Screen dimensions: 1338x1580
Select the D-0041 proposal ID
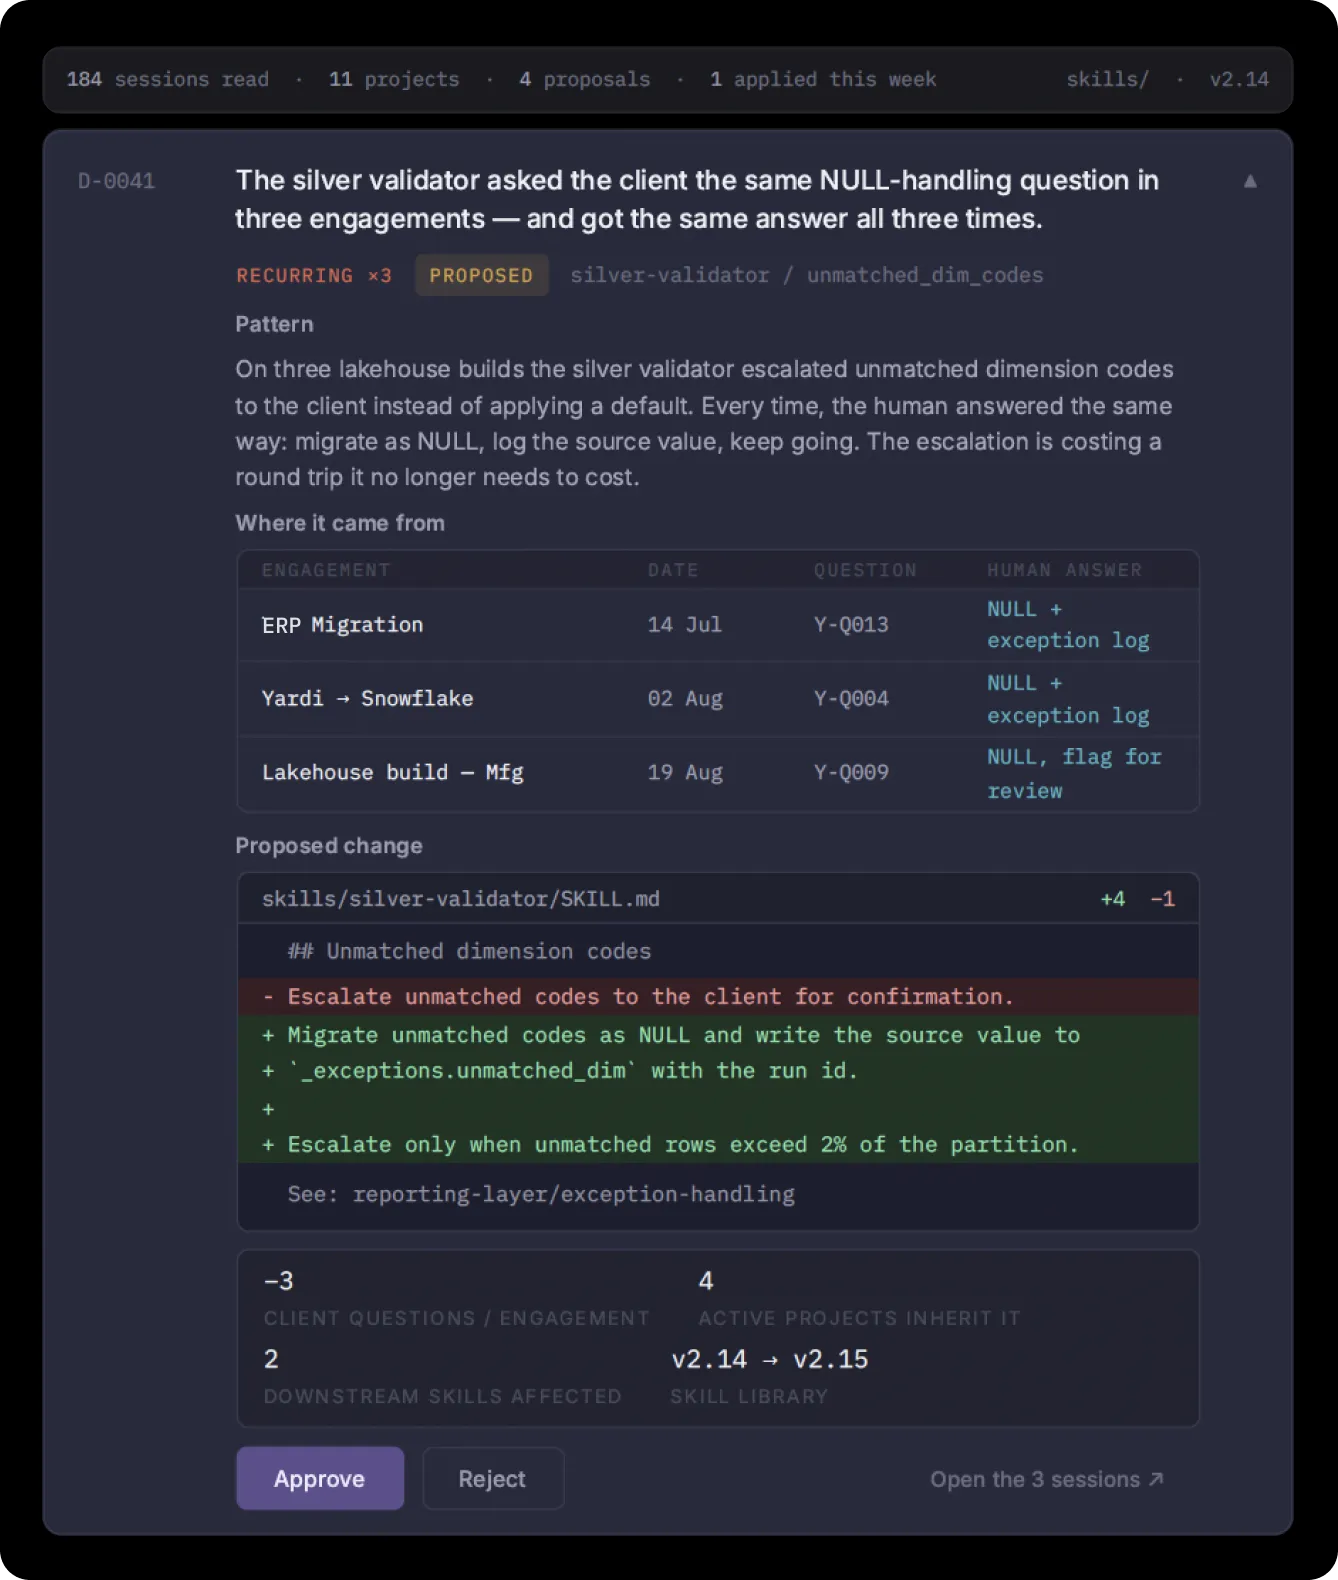(117, 181)
